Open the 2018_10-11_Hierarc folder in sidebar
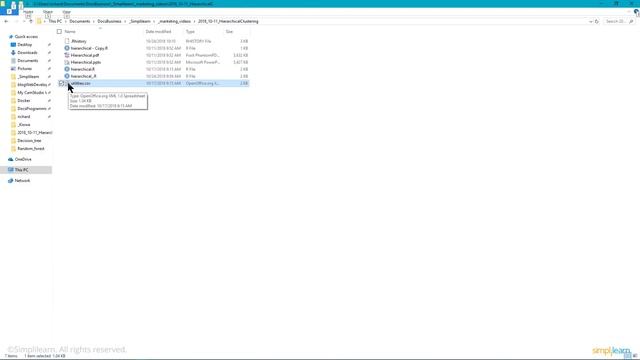640x360 pixels. [34, 133]
